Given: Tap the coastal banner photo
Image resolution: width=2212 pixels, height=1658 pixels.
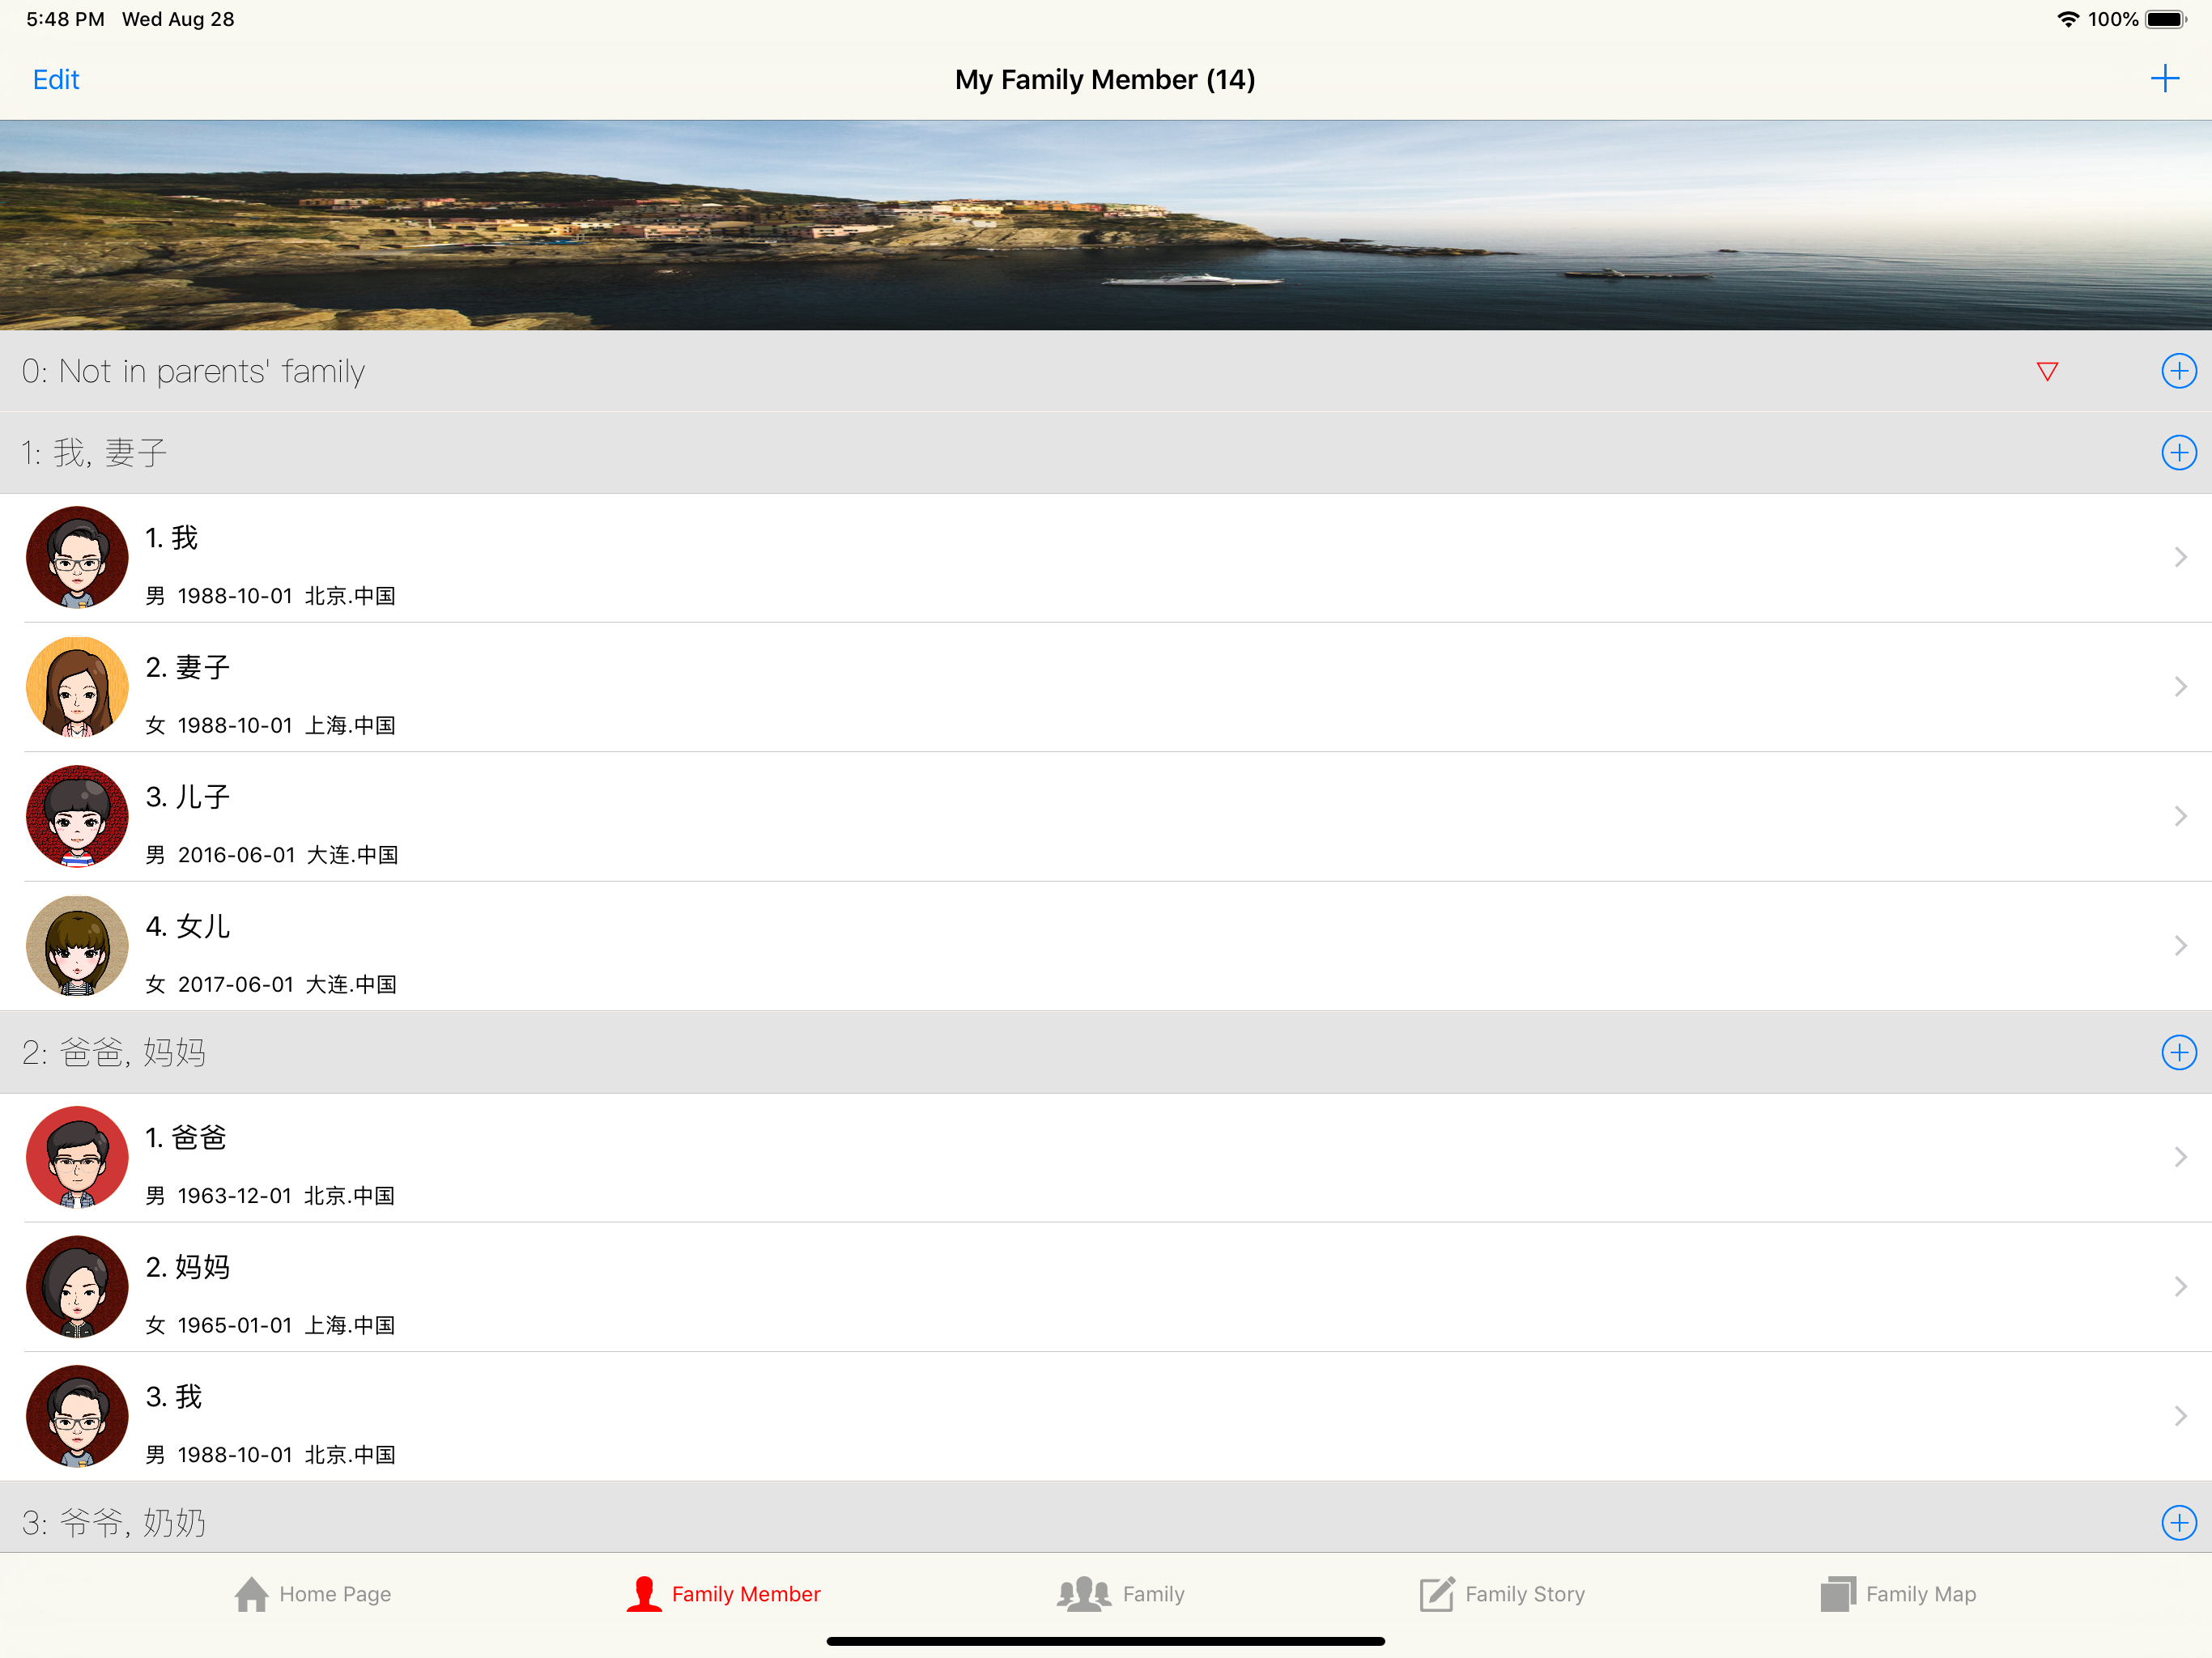Looking at the screenshot, I should point(1106,225).
